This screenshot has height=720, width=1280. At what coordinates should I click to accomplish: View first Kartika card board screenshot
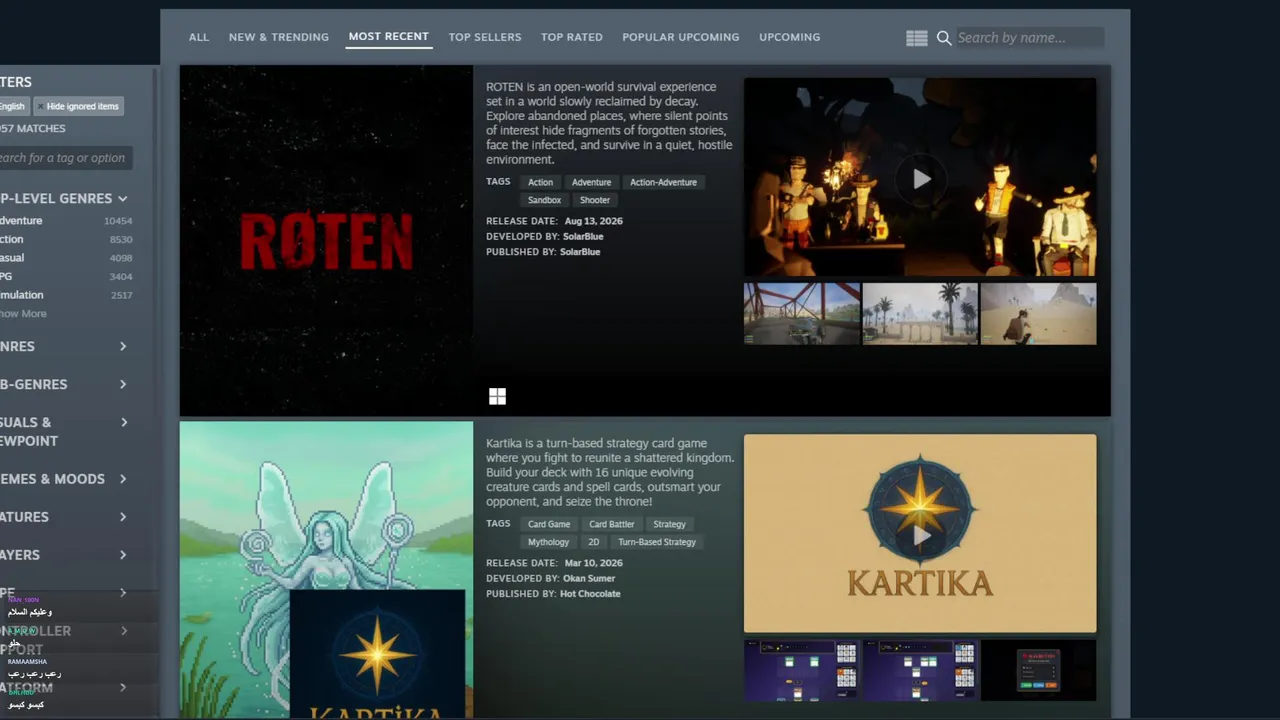pos(802,670)
